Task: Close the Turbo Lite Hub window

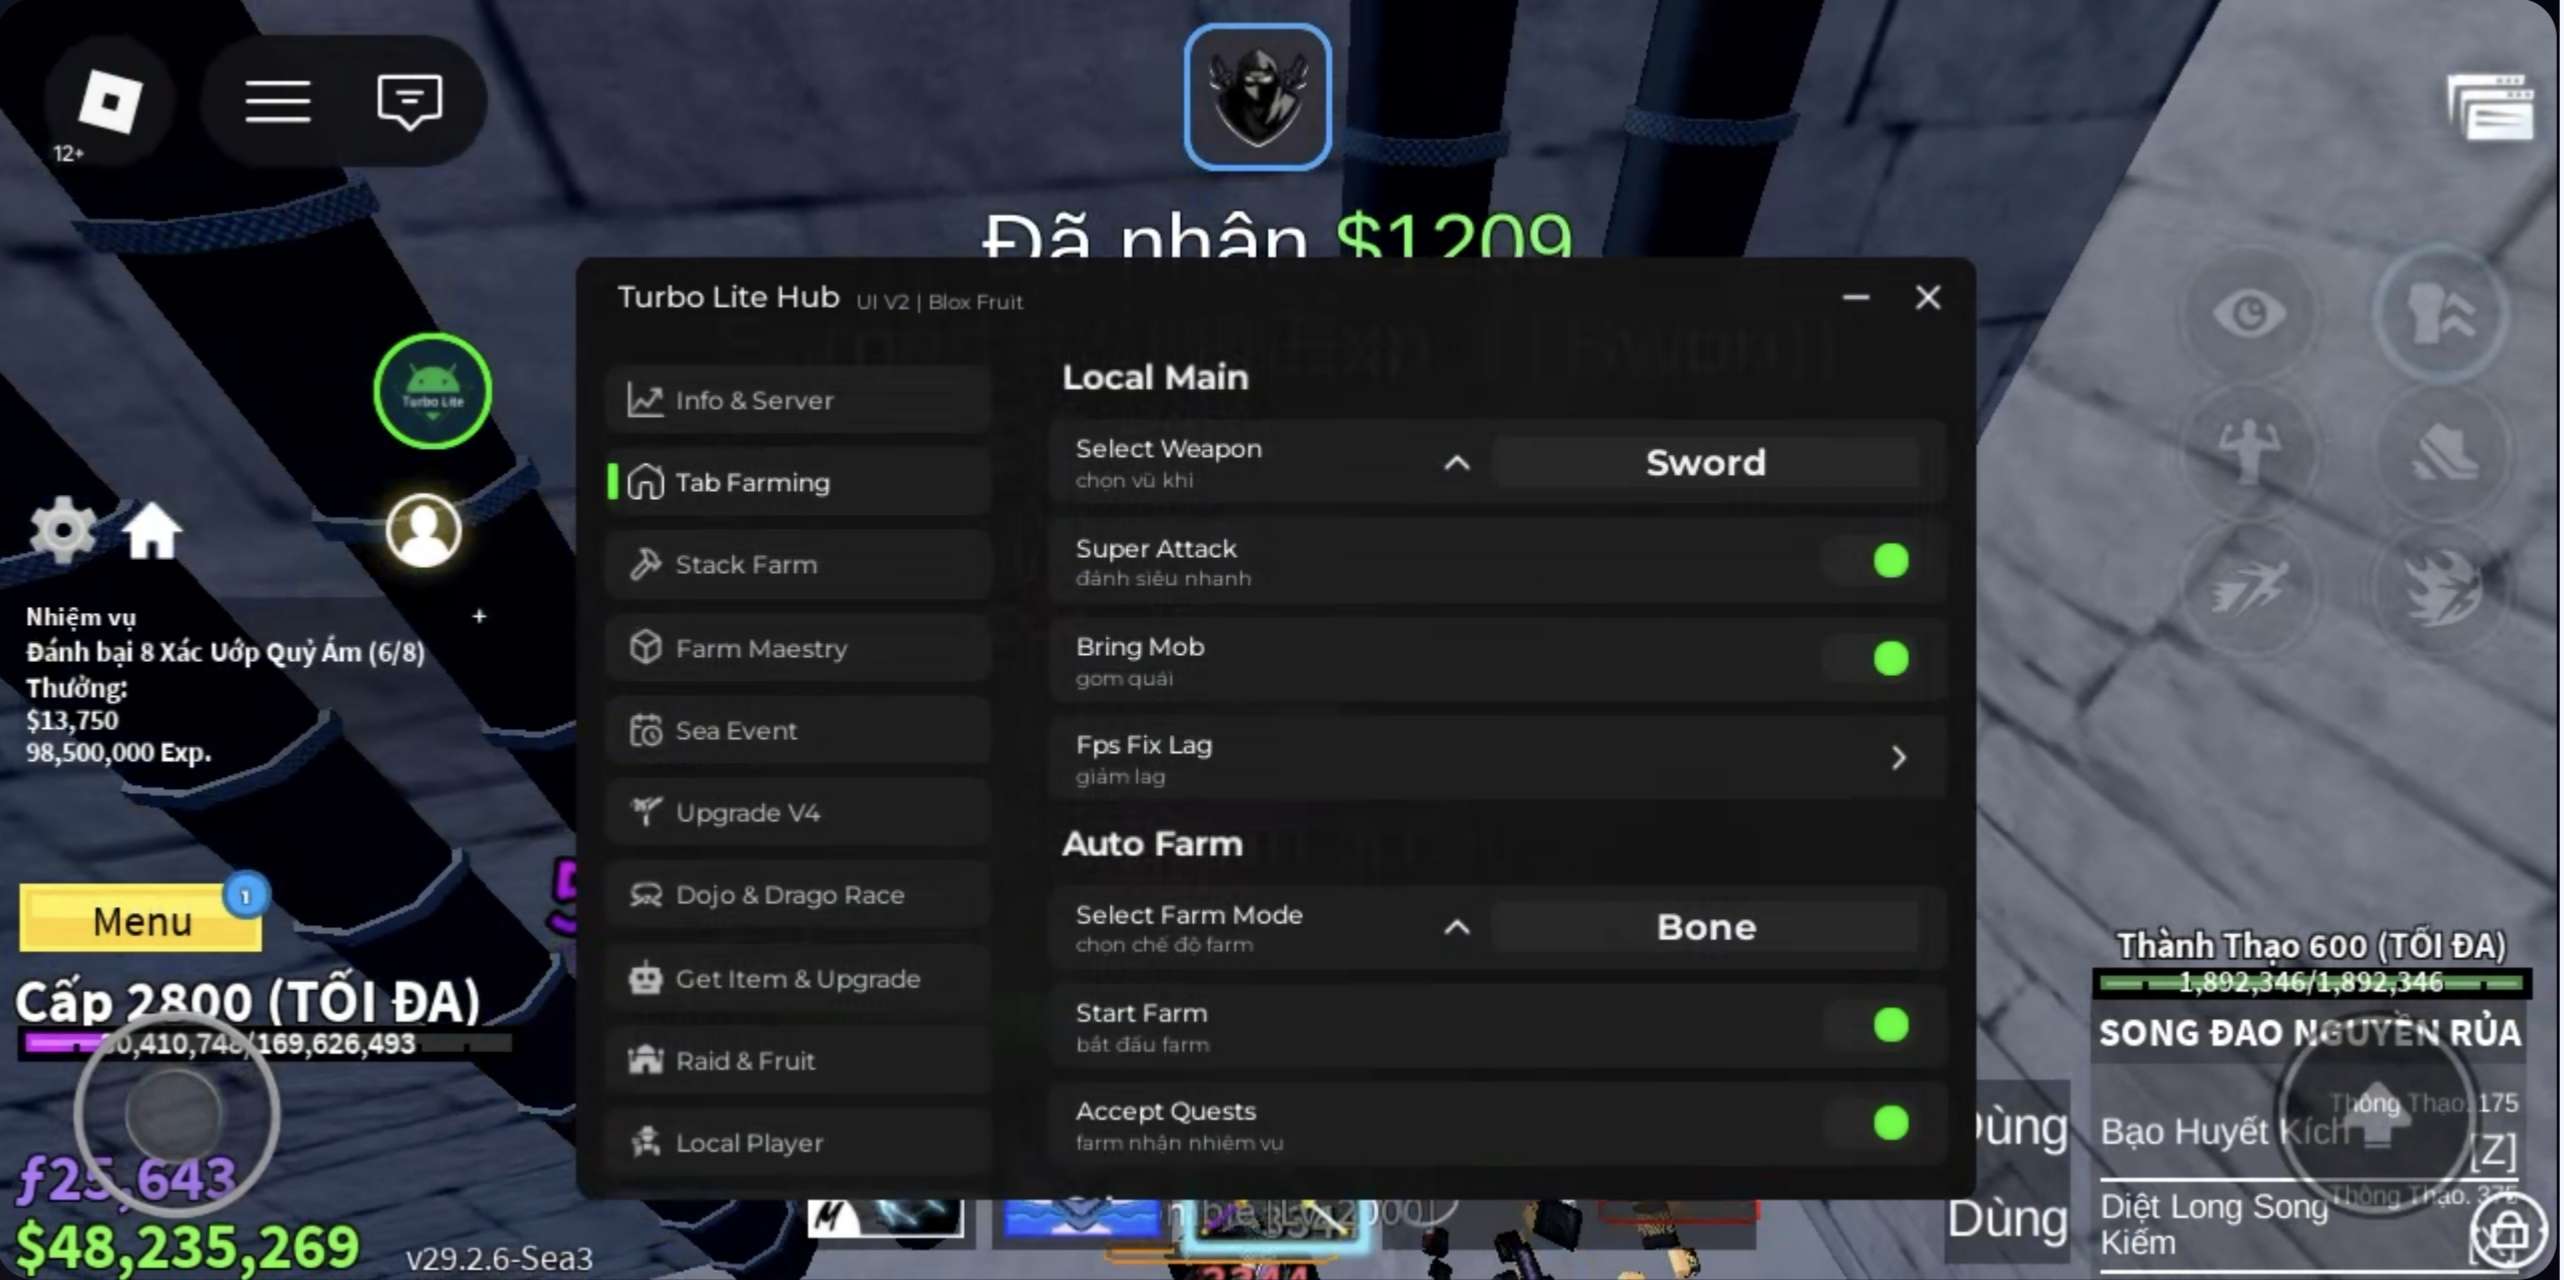Action: (1928, 297)
